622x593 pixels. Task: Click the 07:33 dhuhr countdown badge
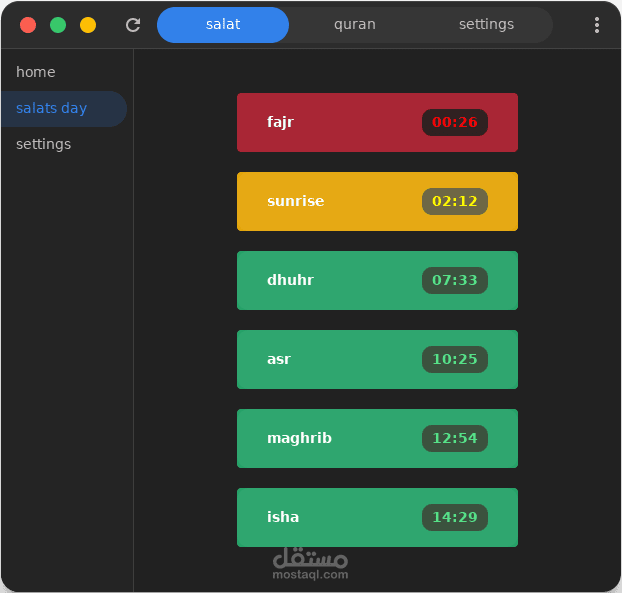pyautogui.click(x=455, y=280)
